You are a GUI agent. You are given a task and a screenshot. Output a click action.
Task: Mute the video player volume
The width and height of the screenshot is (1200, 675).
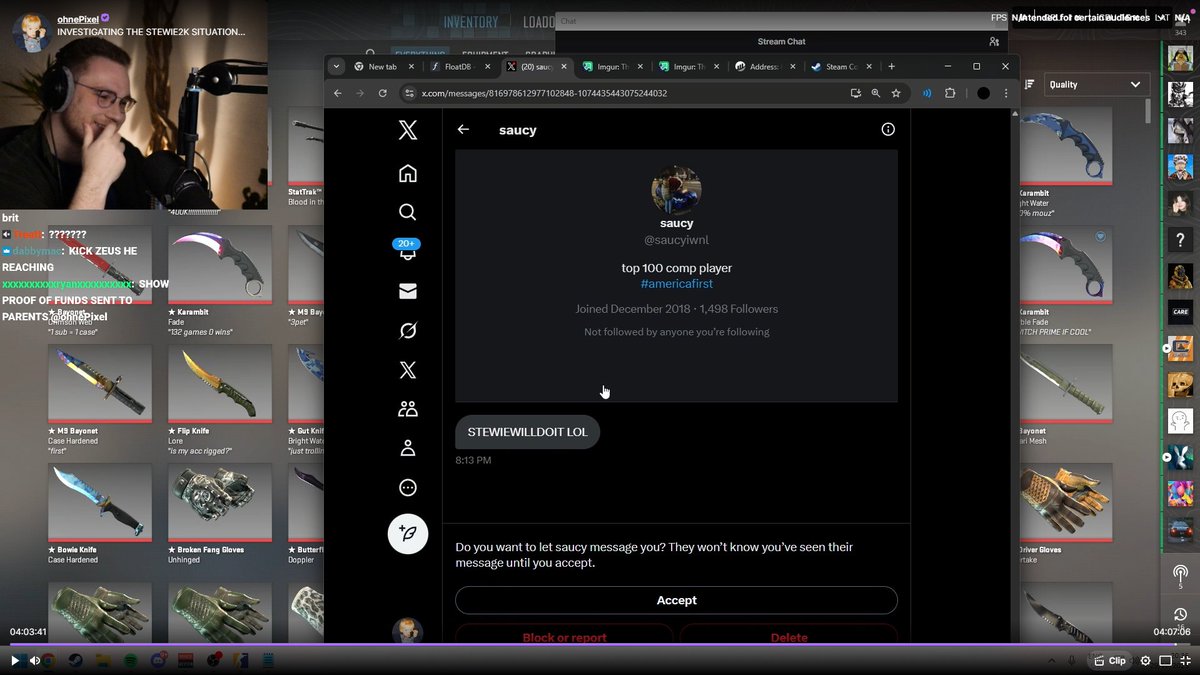point(35,661)
